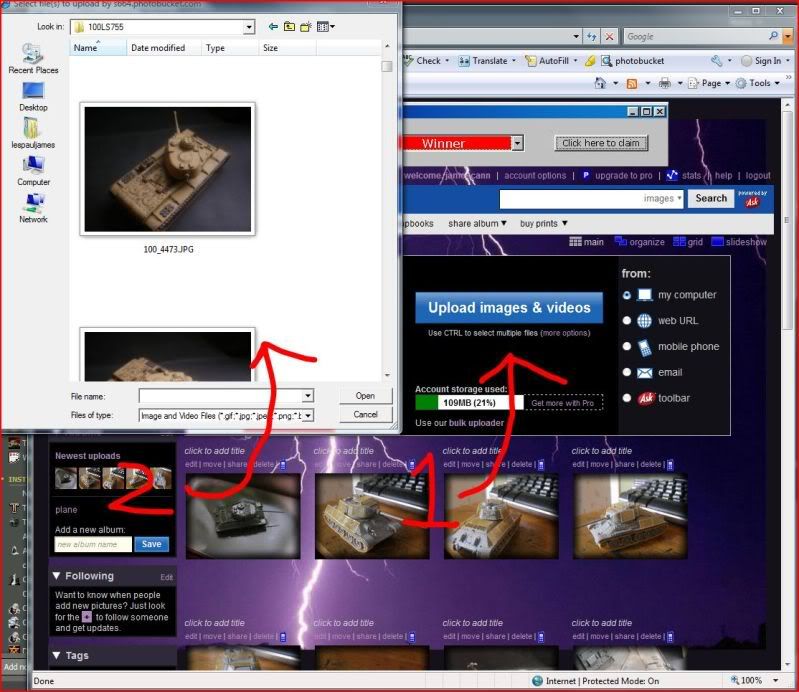Open the images search type dropdown
The height and width of the screenshot is (692, 799).
(x=662, y=198)
